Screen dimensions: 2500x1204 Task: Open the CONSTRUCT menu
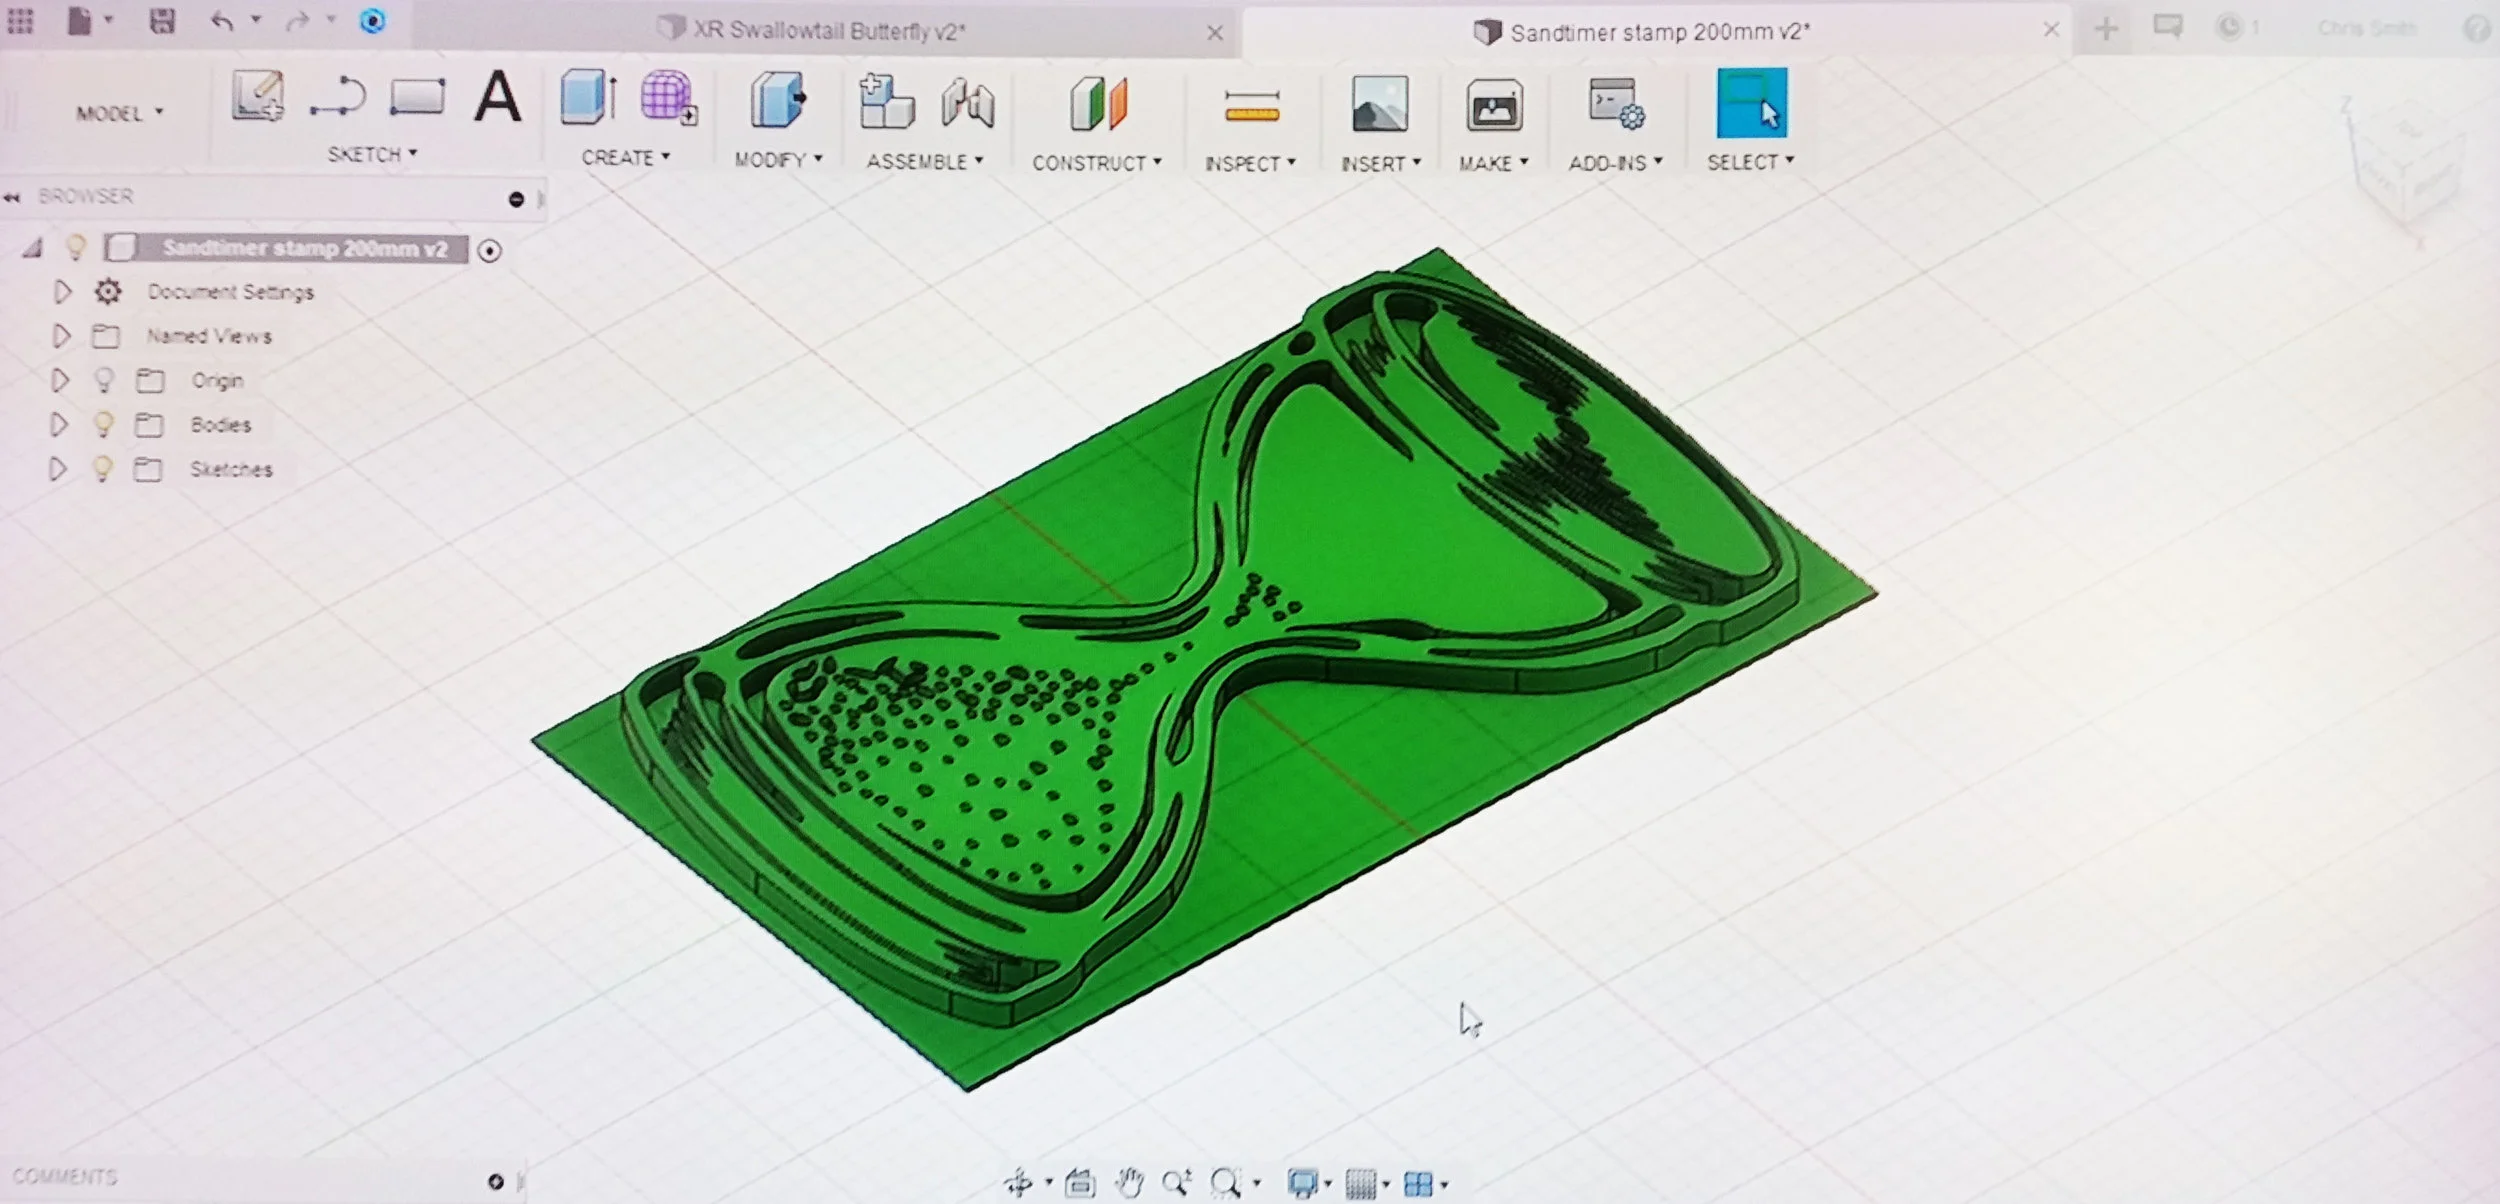pos(1097,163)
